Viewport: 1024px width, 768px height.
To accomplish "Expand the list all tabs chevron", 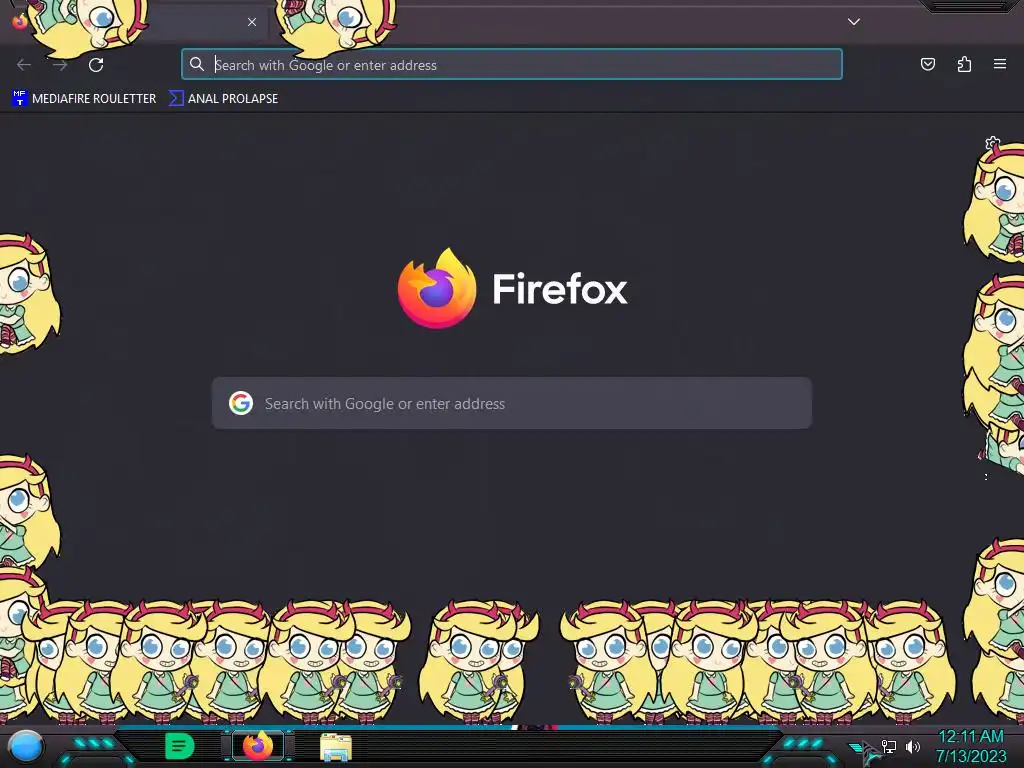I will point(854,22).
